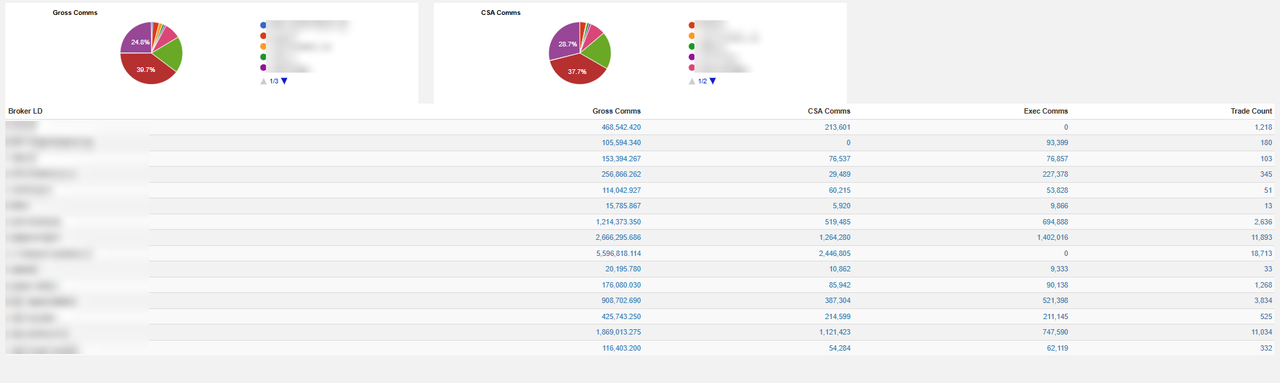Select Exec Comms cell 1,402,016
This screenshot has height=383, width=1280.
tap(1053, 238)
